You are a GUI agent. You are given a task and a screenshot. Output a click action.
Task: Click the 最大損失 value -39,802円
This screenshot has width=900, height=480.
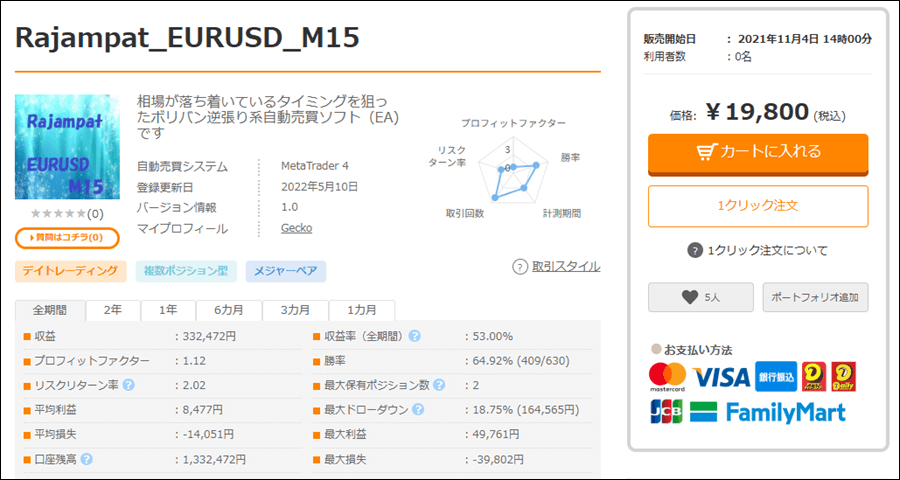pyautogui.click(x=497, y=459)
